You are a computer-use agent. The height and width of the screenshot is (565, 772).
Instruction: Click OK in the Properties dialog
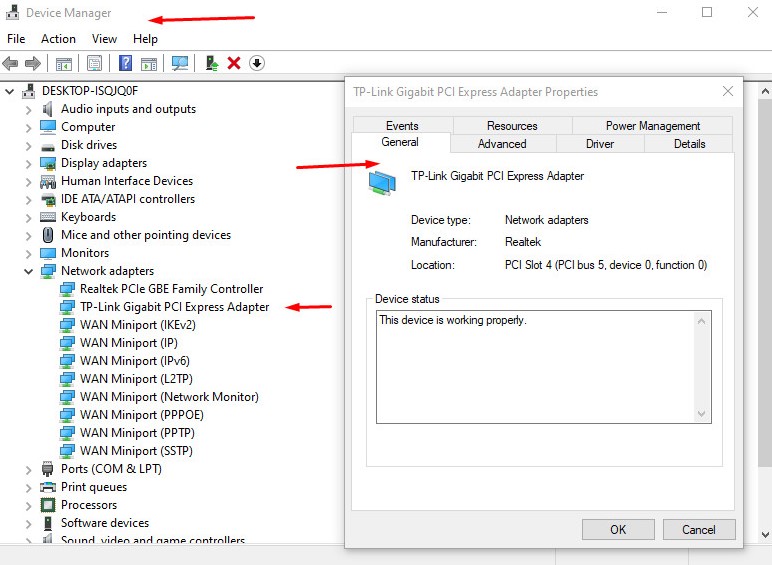[618, 530]
